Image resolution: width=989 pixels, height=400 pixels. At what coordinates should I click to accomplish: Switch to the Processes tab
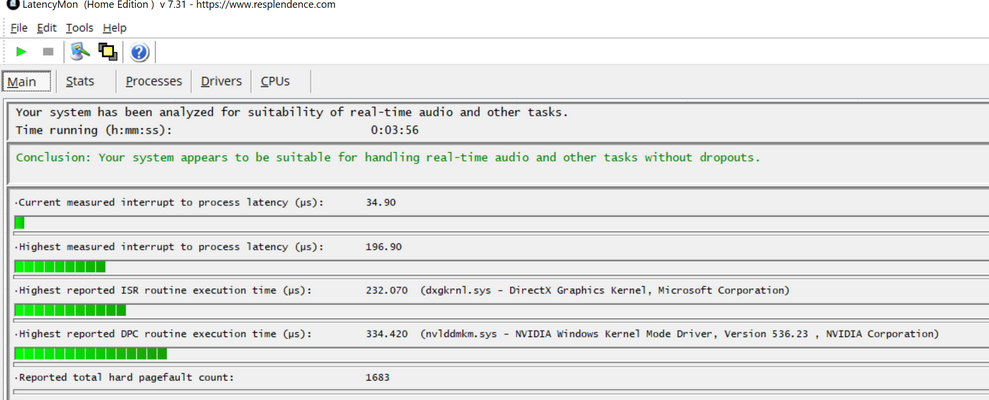153,81
